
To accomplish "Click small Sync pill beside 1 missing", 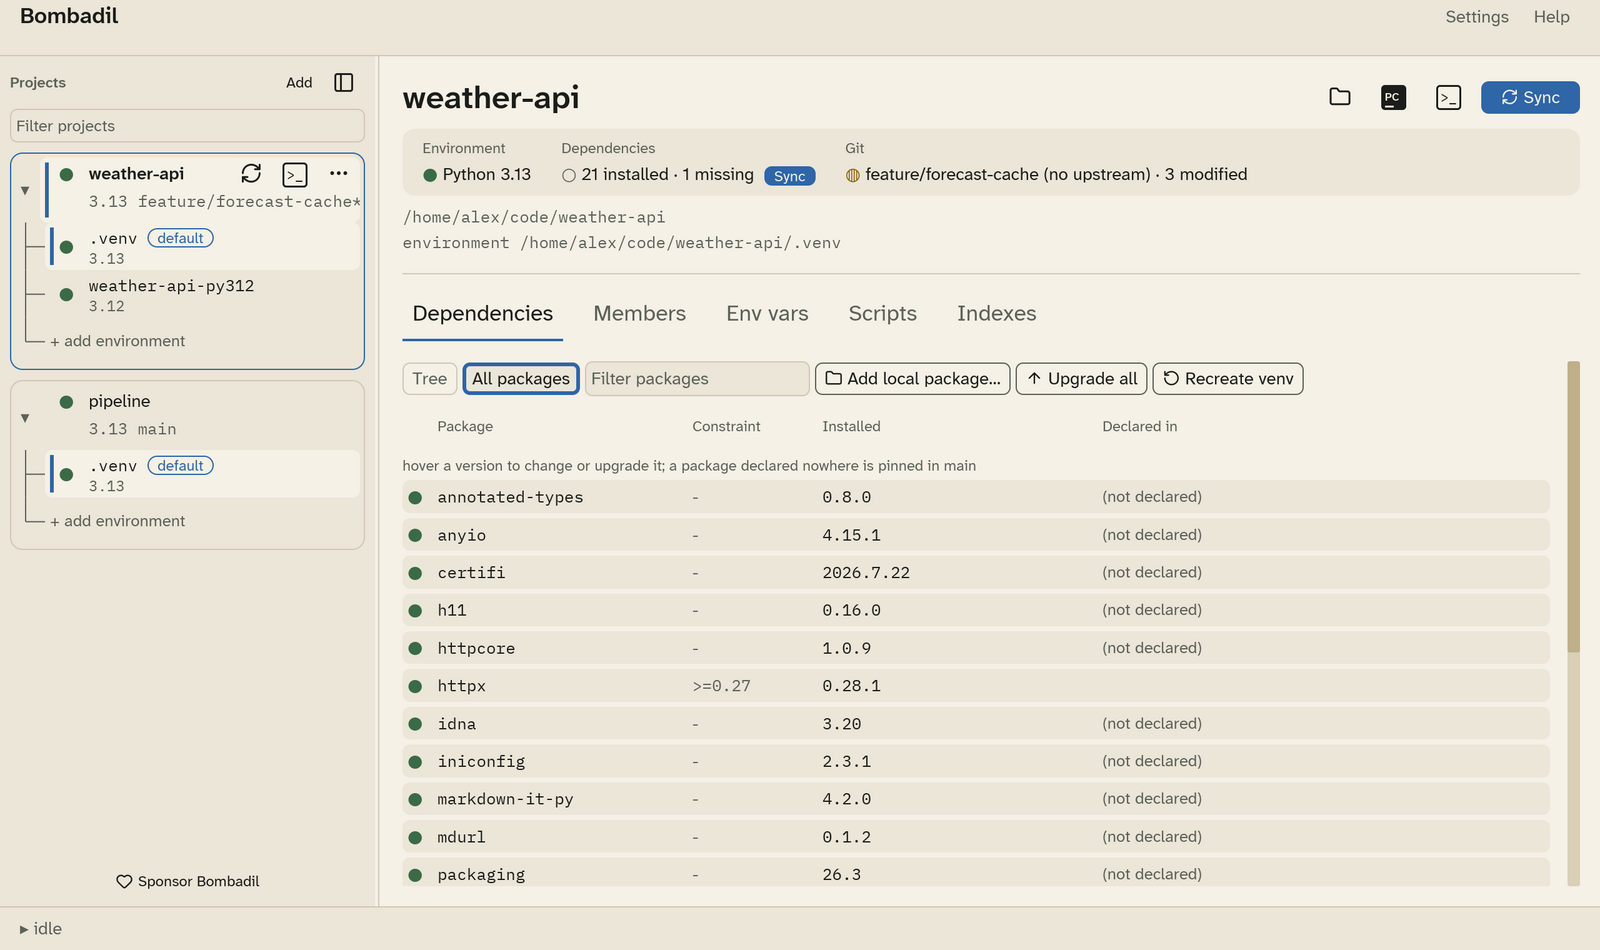I will pyautogui.click(x=789, y=176).
